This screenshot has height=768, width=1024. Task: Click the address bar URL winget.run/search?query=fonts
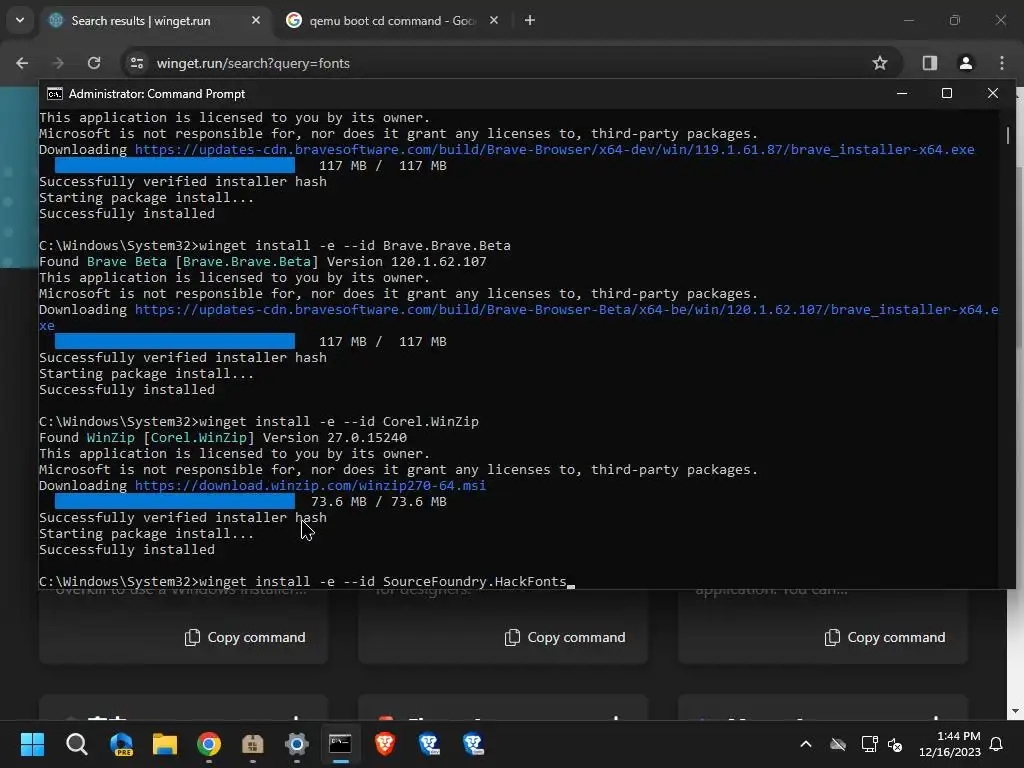click(253, 63)
